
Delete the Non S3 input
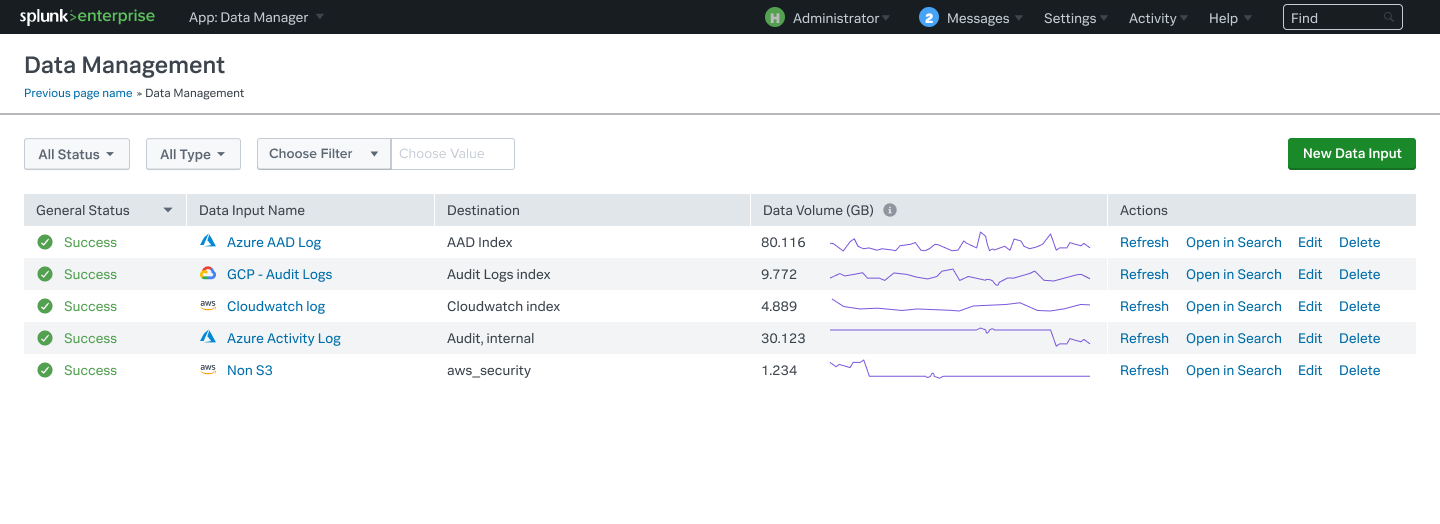click(1359, 370)
